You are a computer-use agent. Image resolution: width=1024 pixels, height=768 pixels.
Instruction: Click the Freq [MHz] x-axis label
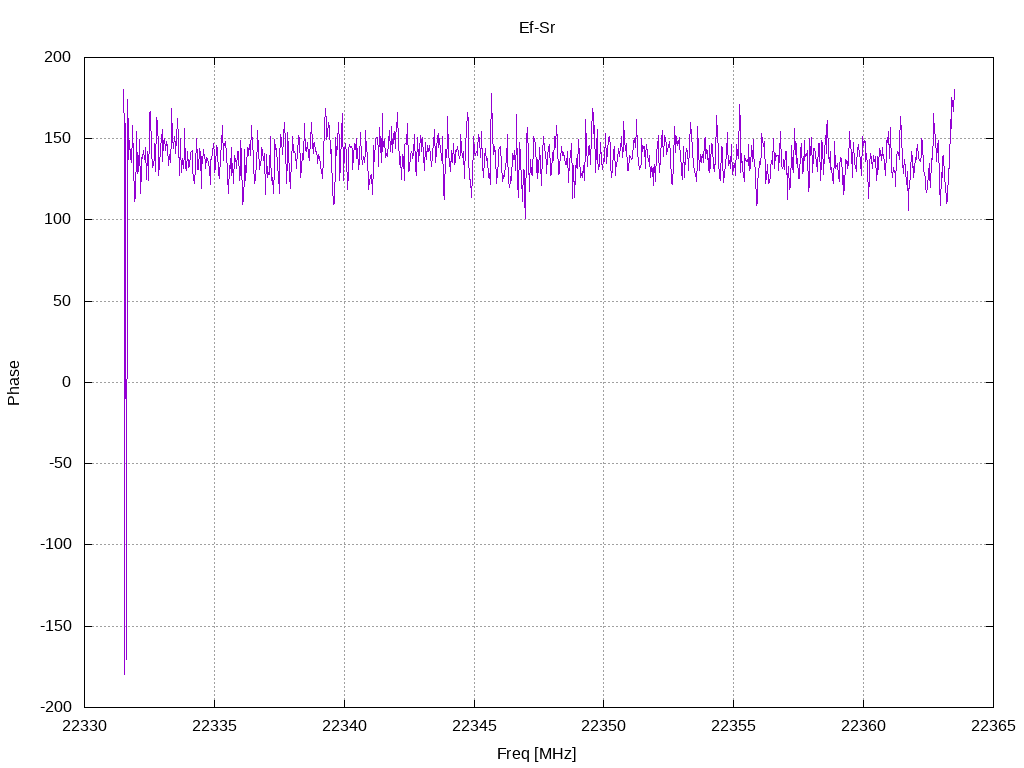pyautogui.click(x=537, y=754)
